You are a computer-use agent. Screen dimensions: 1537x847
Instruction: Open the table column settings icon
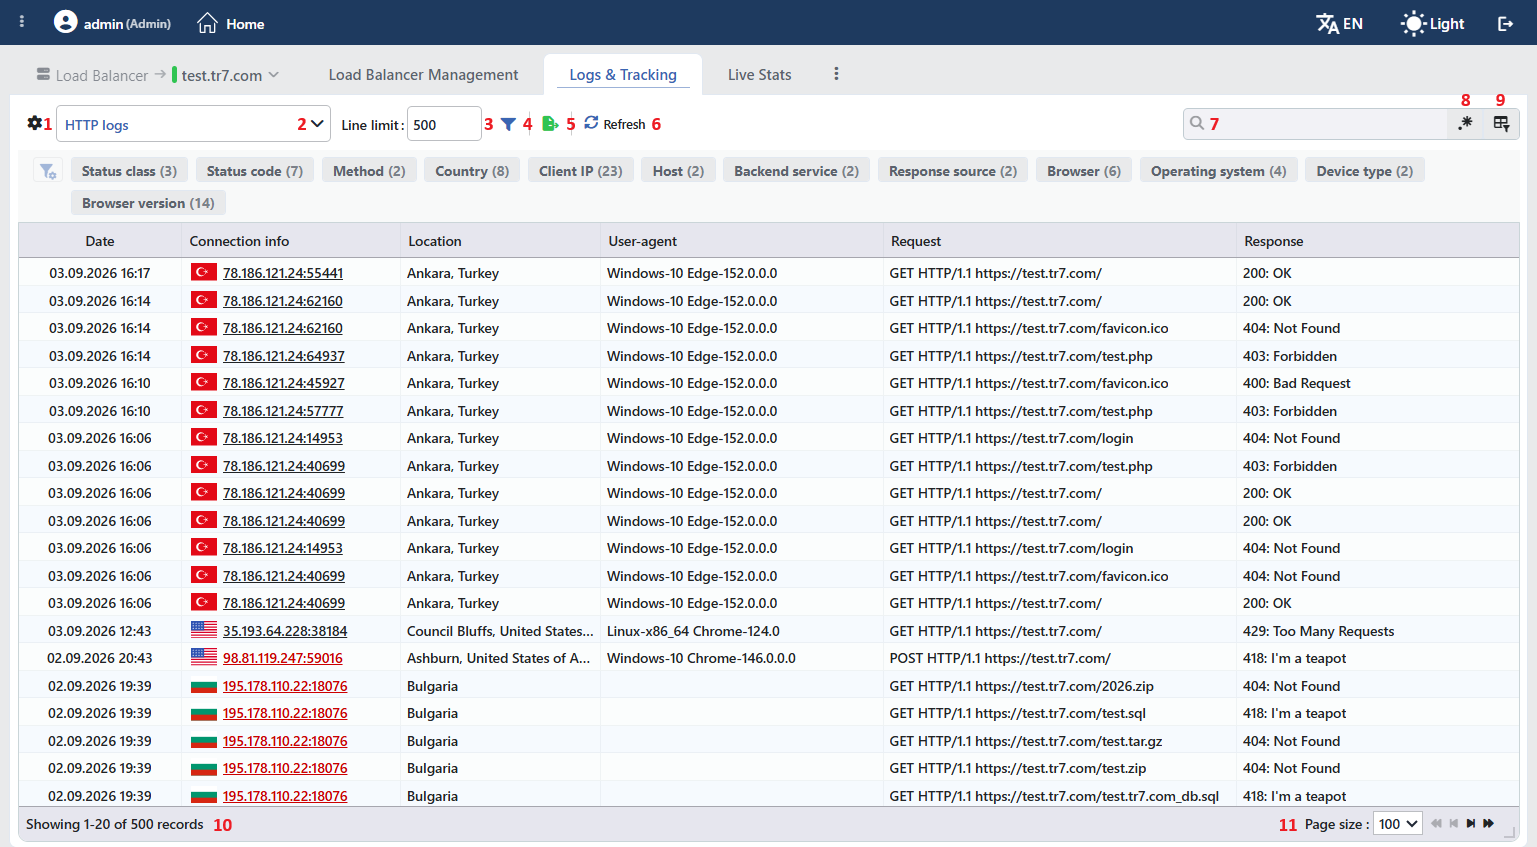(x=1501, y=123)
